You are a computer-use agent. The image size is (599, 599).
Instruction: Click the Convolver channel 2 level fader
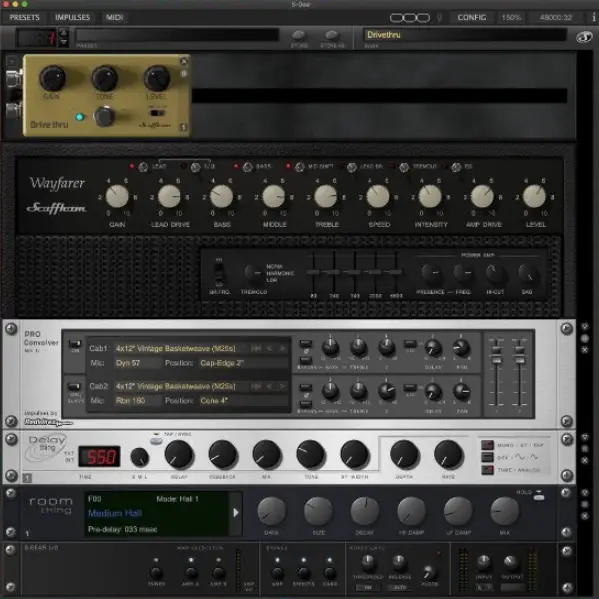tap(520, 355)
